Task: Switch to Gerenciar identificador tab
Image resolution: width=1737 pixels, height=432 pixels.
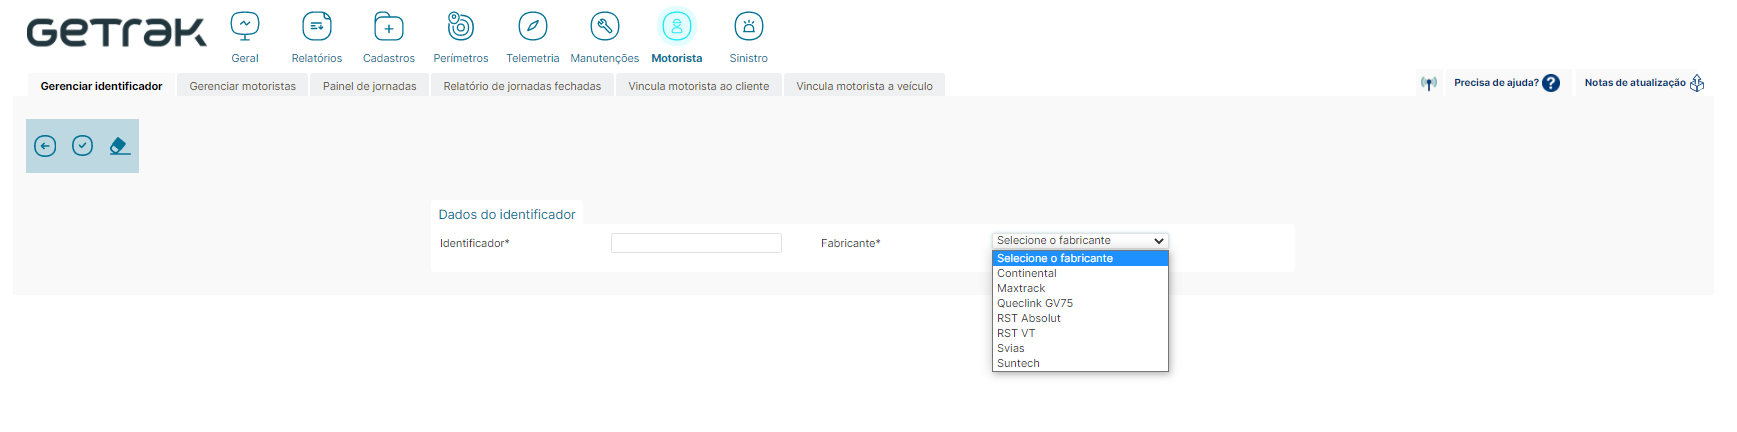Action: click(101, 86)
